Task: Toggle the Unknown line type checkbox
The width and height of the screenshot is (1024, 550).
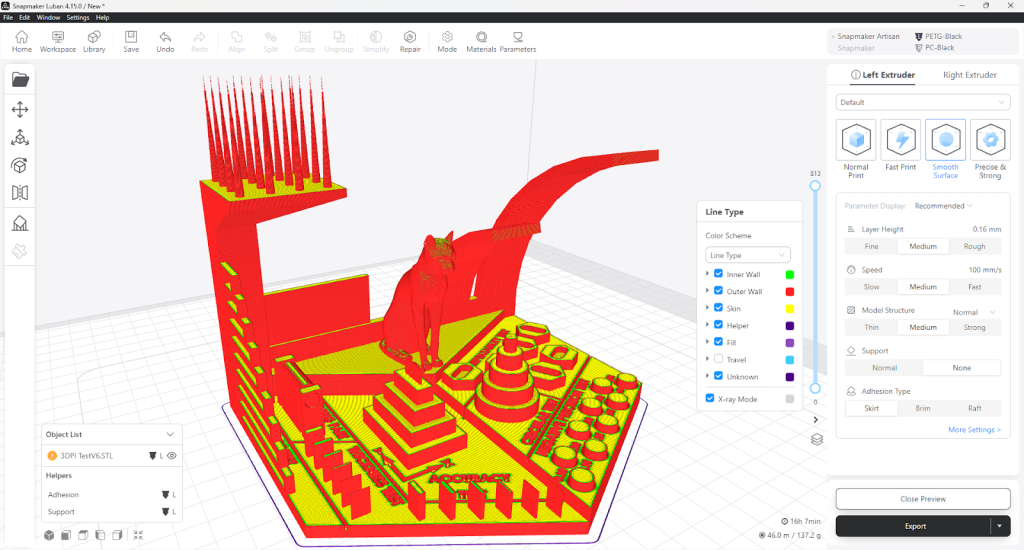Action: click(x=718, y=376)
